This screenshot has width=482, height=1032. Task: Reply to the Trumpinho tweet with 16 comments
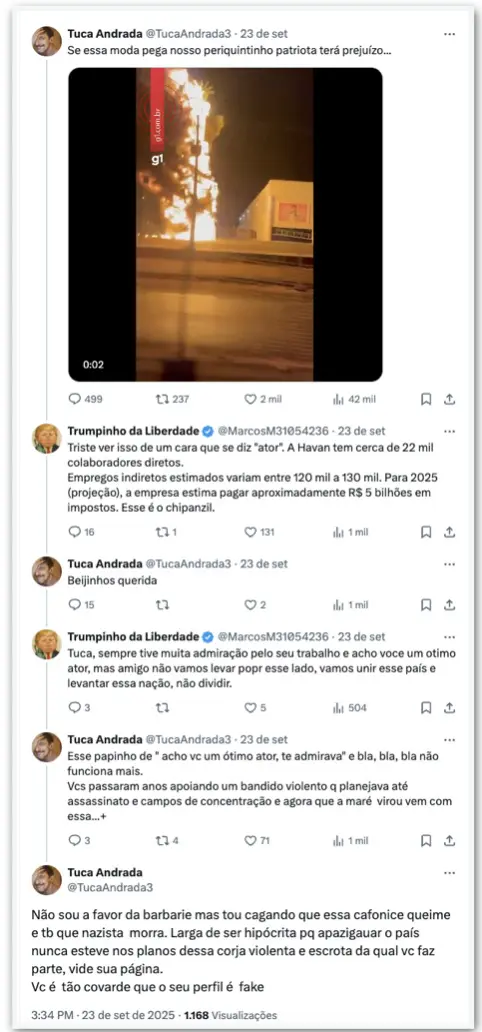point(74,532)
